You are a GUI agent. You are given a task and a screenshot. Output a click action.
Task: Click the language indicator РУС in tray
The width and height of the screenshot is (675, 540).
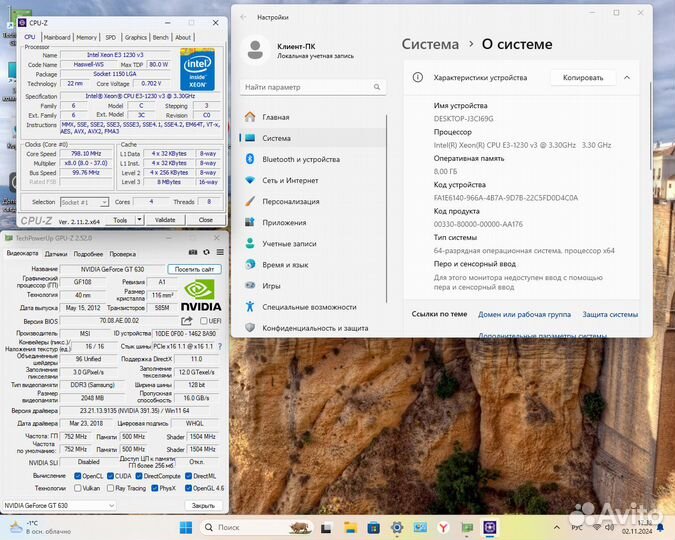click(577, 528)
